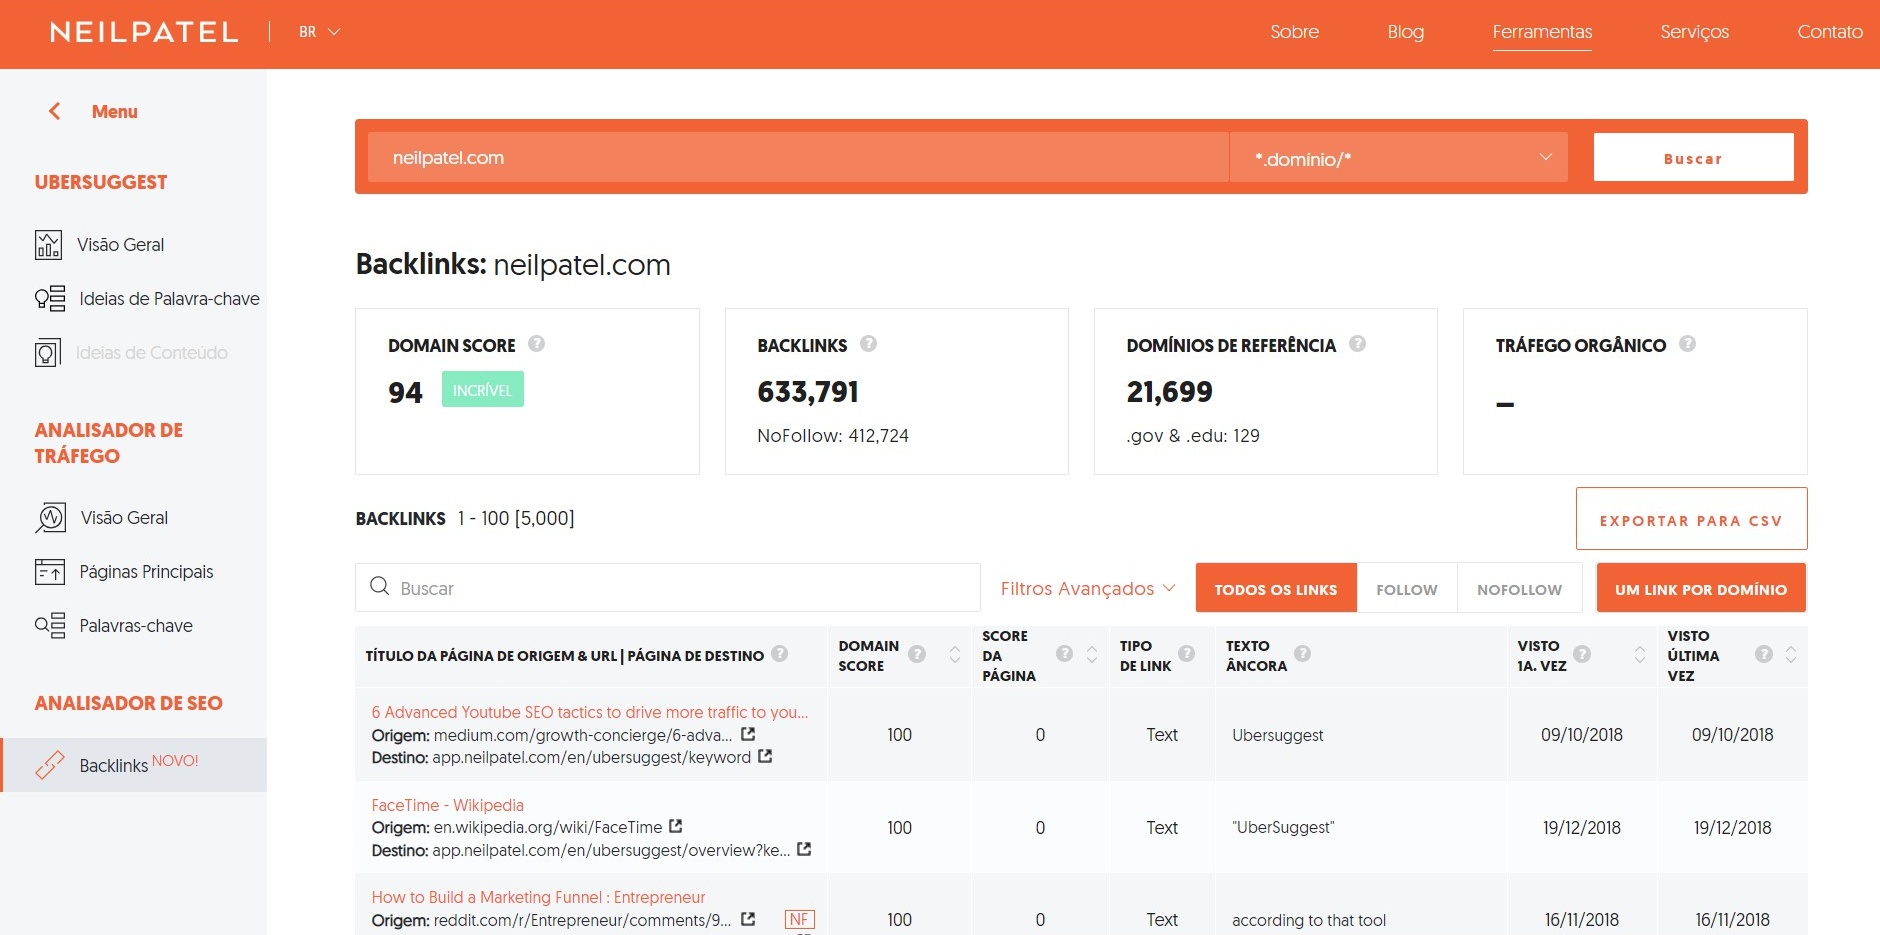Click help icon in Visto Última Vez column
The image size is (1880, 935).
pyautogui.click(x=1764, y=654)
